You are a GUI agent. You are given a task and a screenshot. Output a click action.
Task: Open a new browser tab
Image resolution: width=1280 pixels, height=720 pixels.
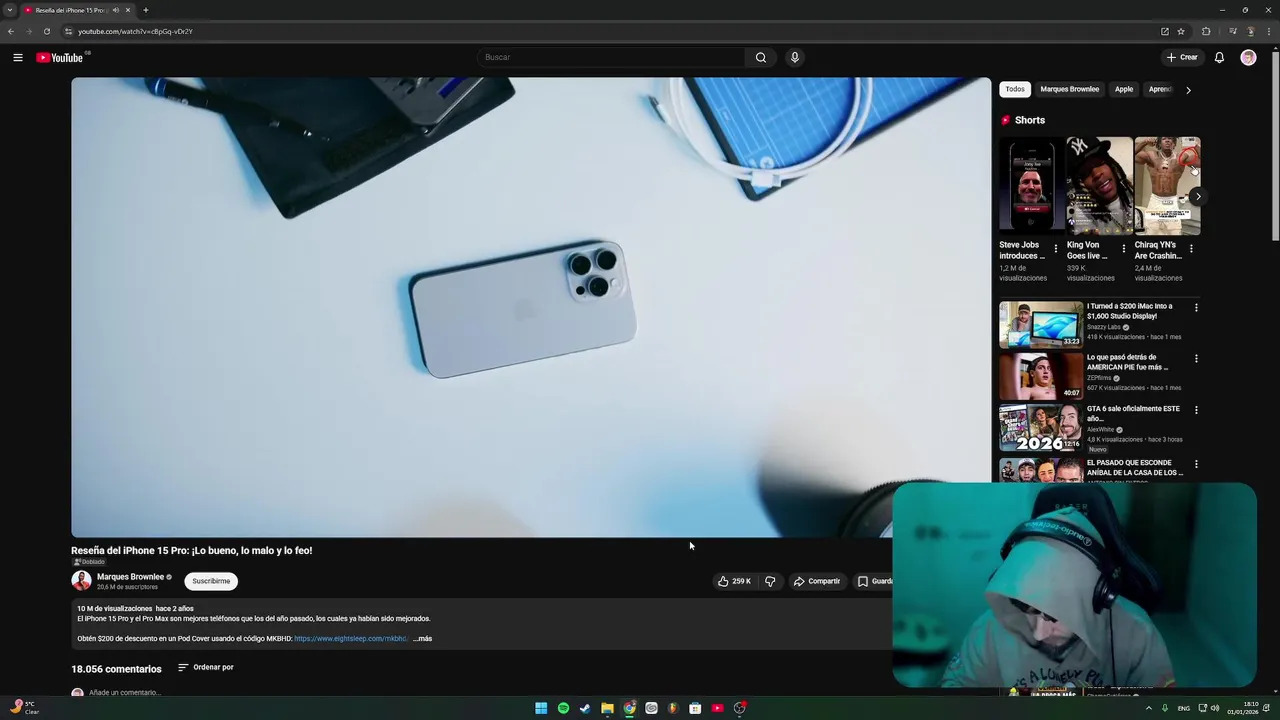click(x=145, y=10)
